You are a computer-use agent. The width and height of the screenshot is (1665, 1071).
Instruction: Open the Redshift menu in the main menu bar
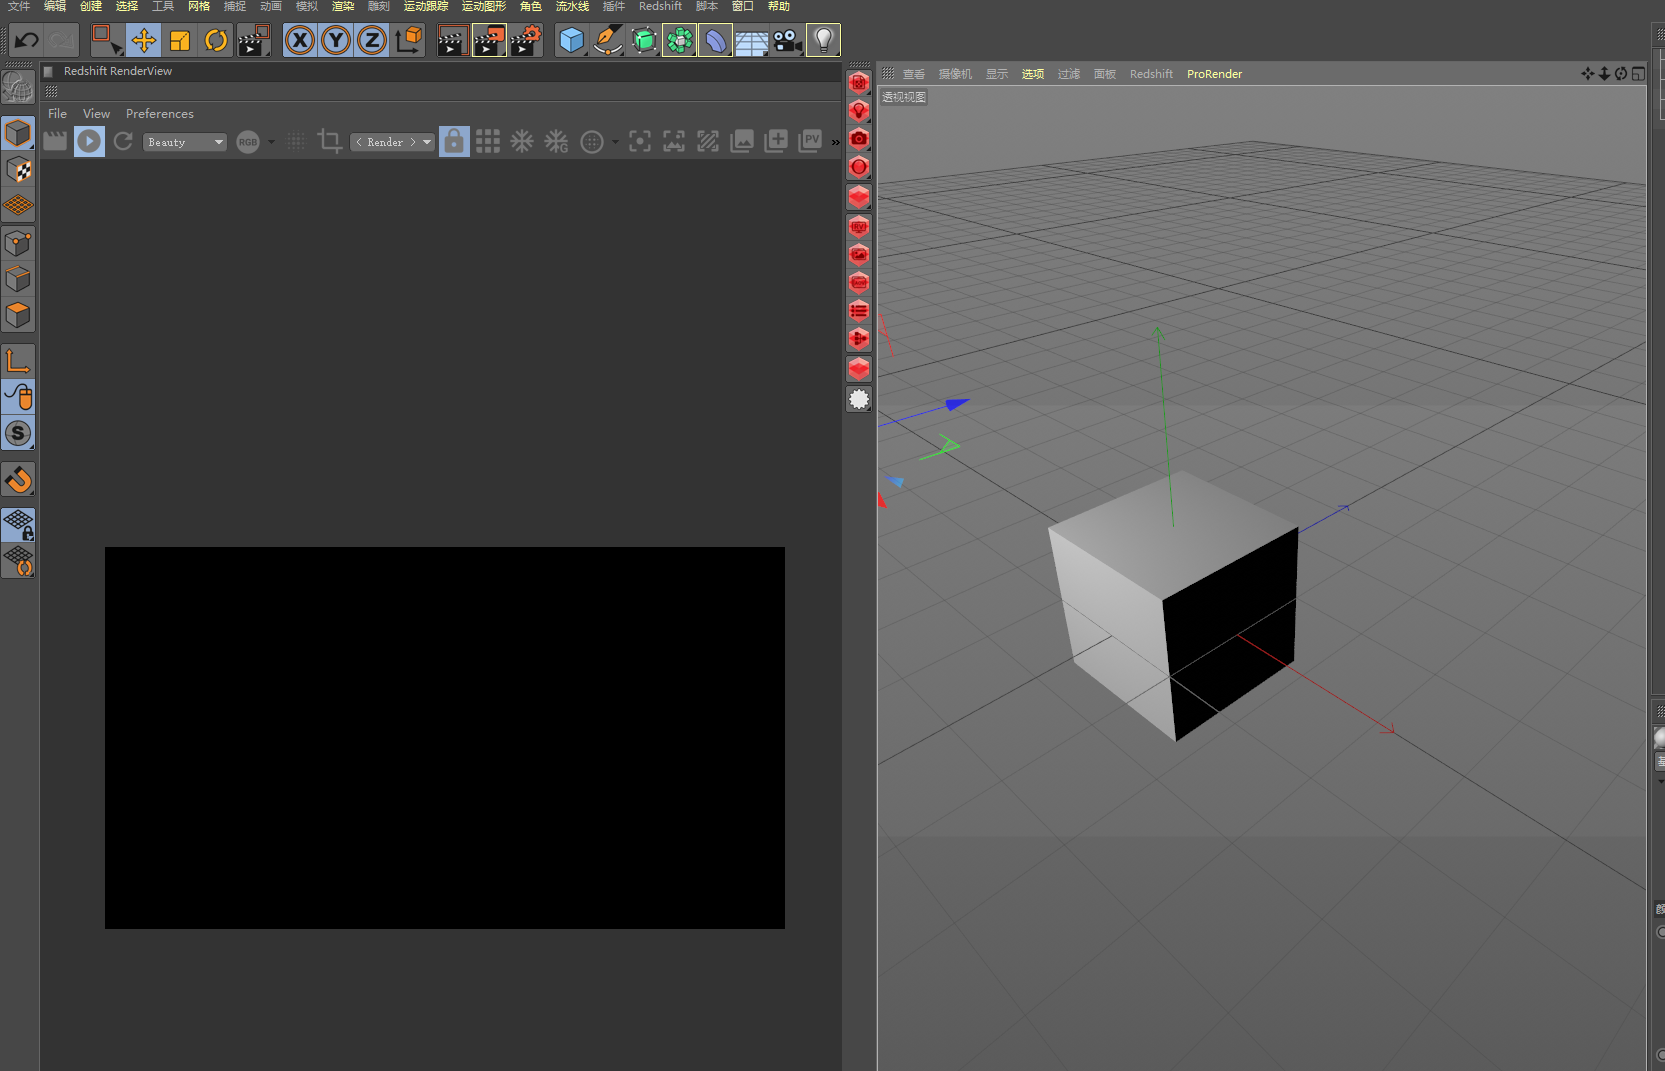(x=660, y=6)
